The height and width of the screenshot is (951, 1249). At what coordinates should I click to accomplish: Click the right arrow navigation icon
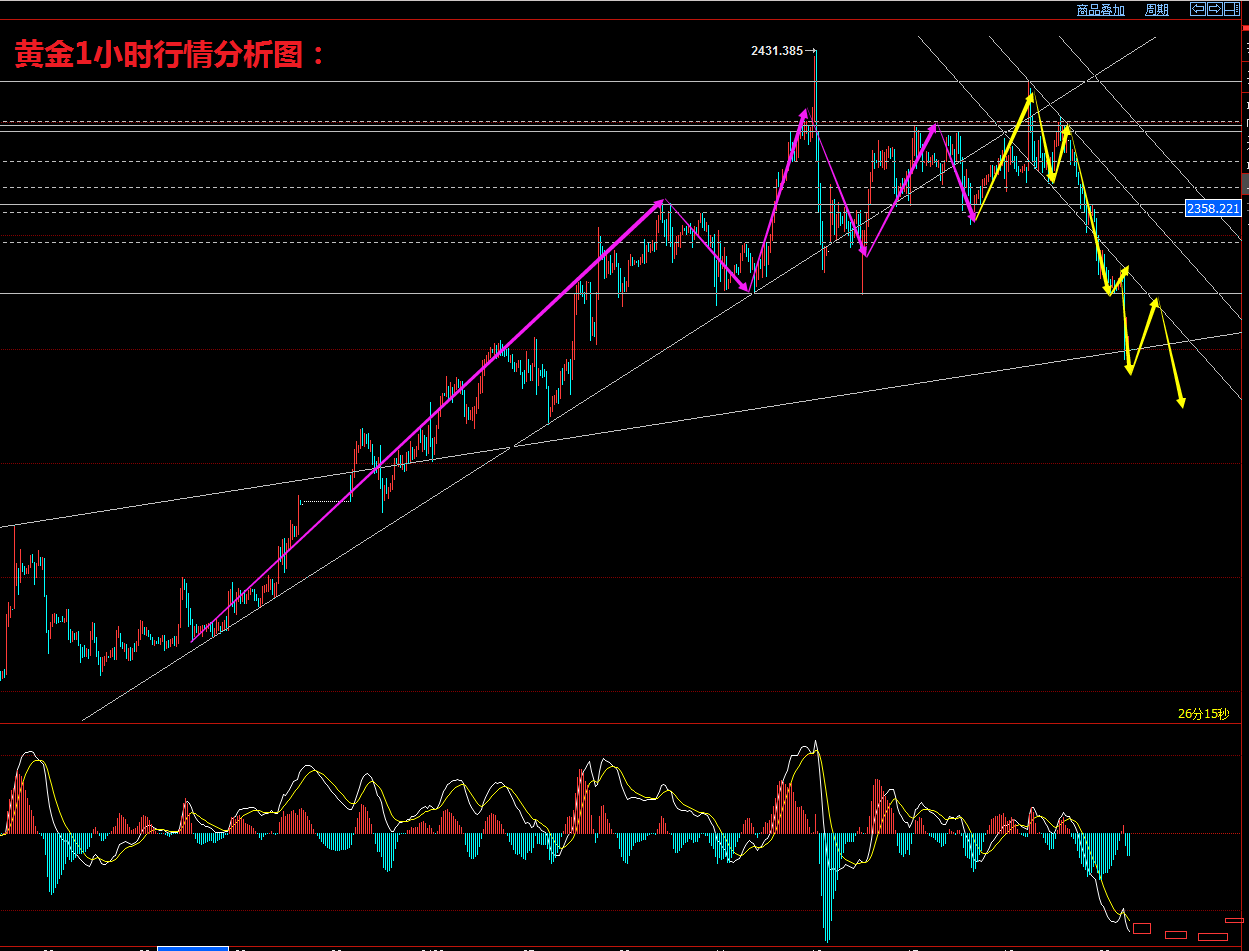(1214, 9)
